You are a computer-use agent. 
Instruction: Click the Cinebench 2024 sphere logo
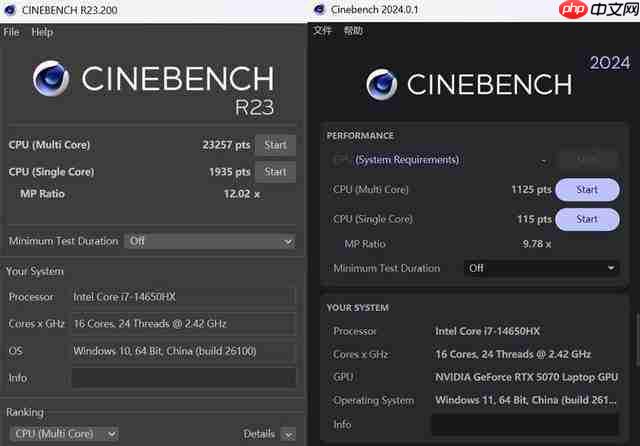[384, 86]
